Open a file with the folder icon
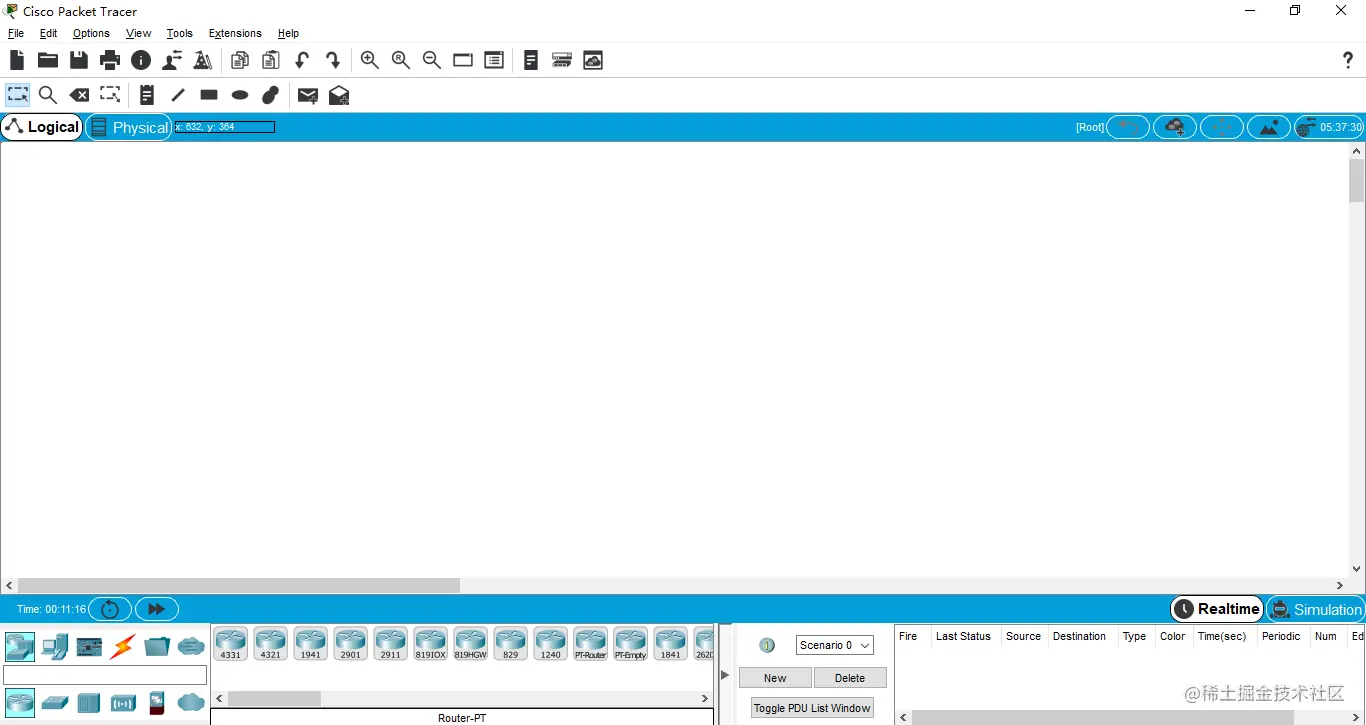Image resolution: width=1366 pixels, height=725 pixels. click(x=48, y=60)
